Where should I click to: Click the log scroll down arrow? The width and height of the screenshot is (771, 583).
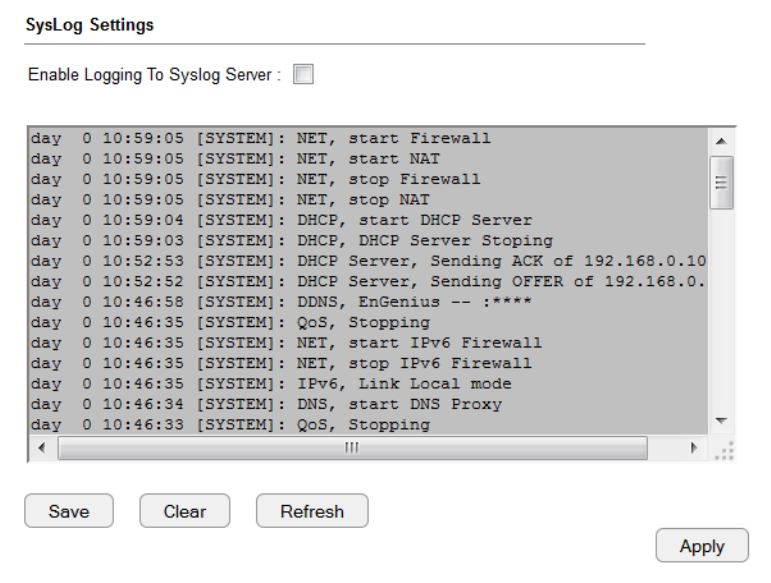click(x=721, y=421)
